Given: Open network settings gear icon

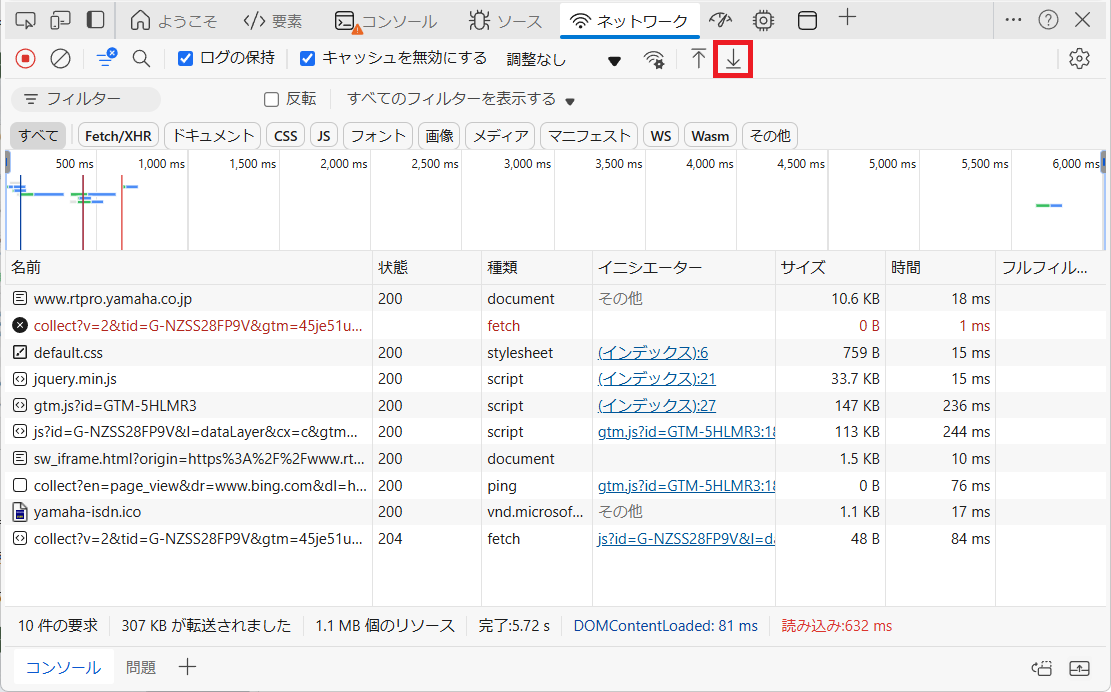Looking at the screenshot, I should pos(1078,59).
